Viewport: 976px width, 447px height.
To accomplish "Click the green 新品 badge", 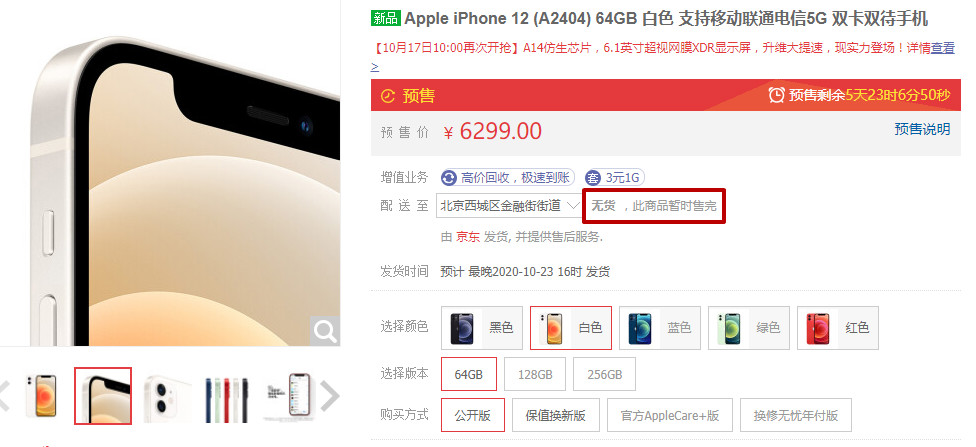I will 385,18.
